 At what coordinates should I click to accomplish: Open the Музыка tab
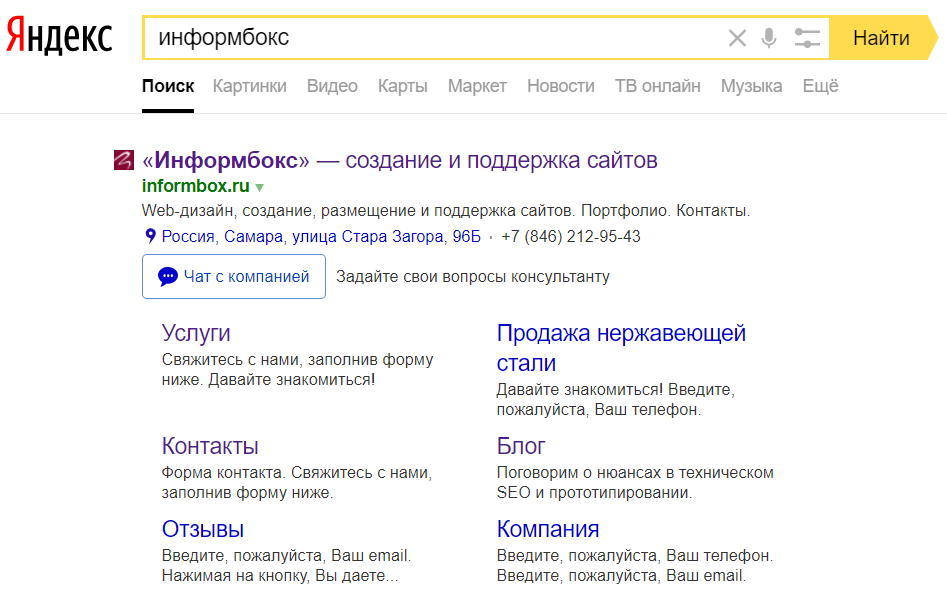751,86
